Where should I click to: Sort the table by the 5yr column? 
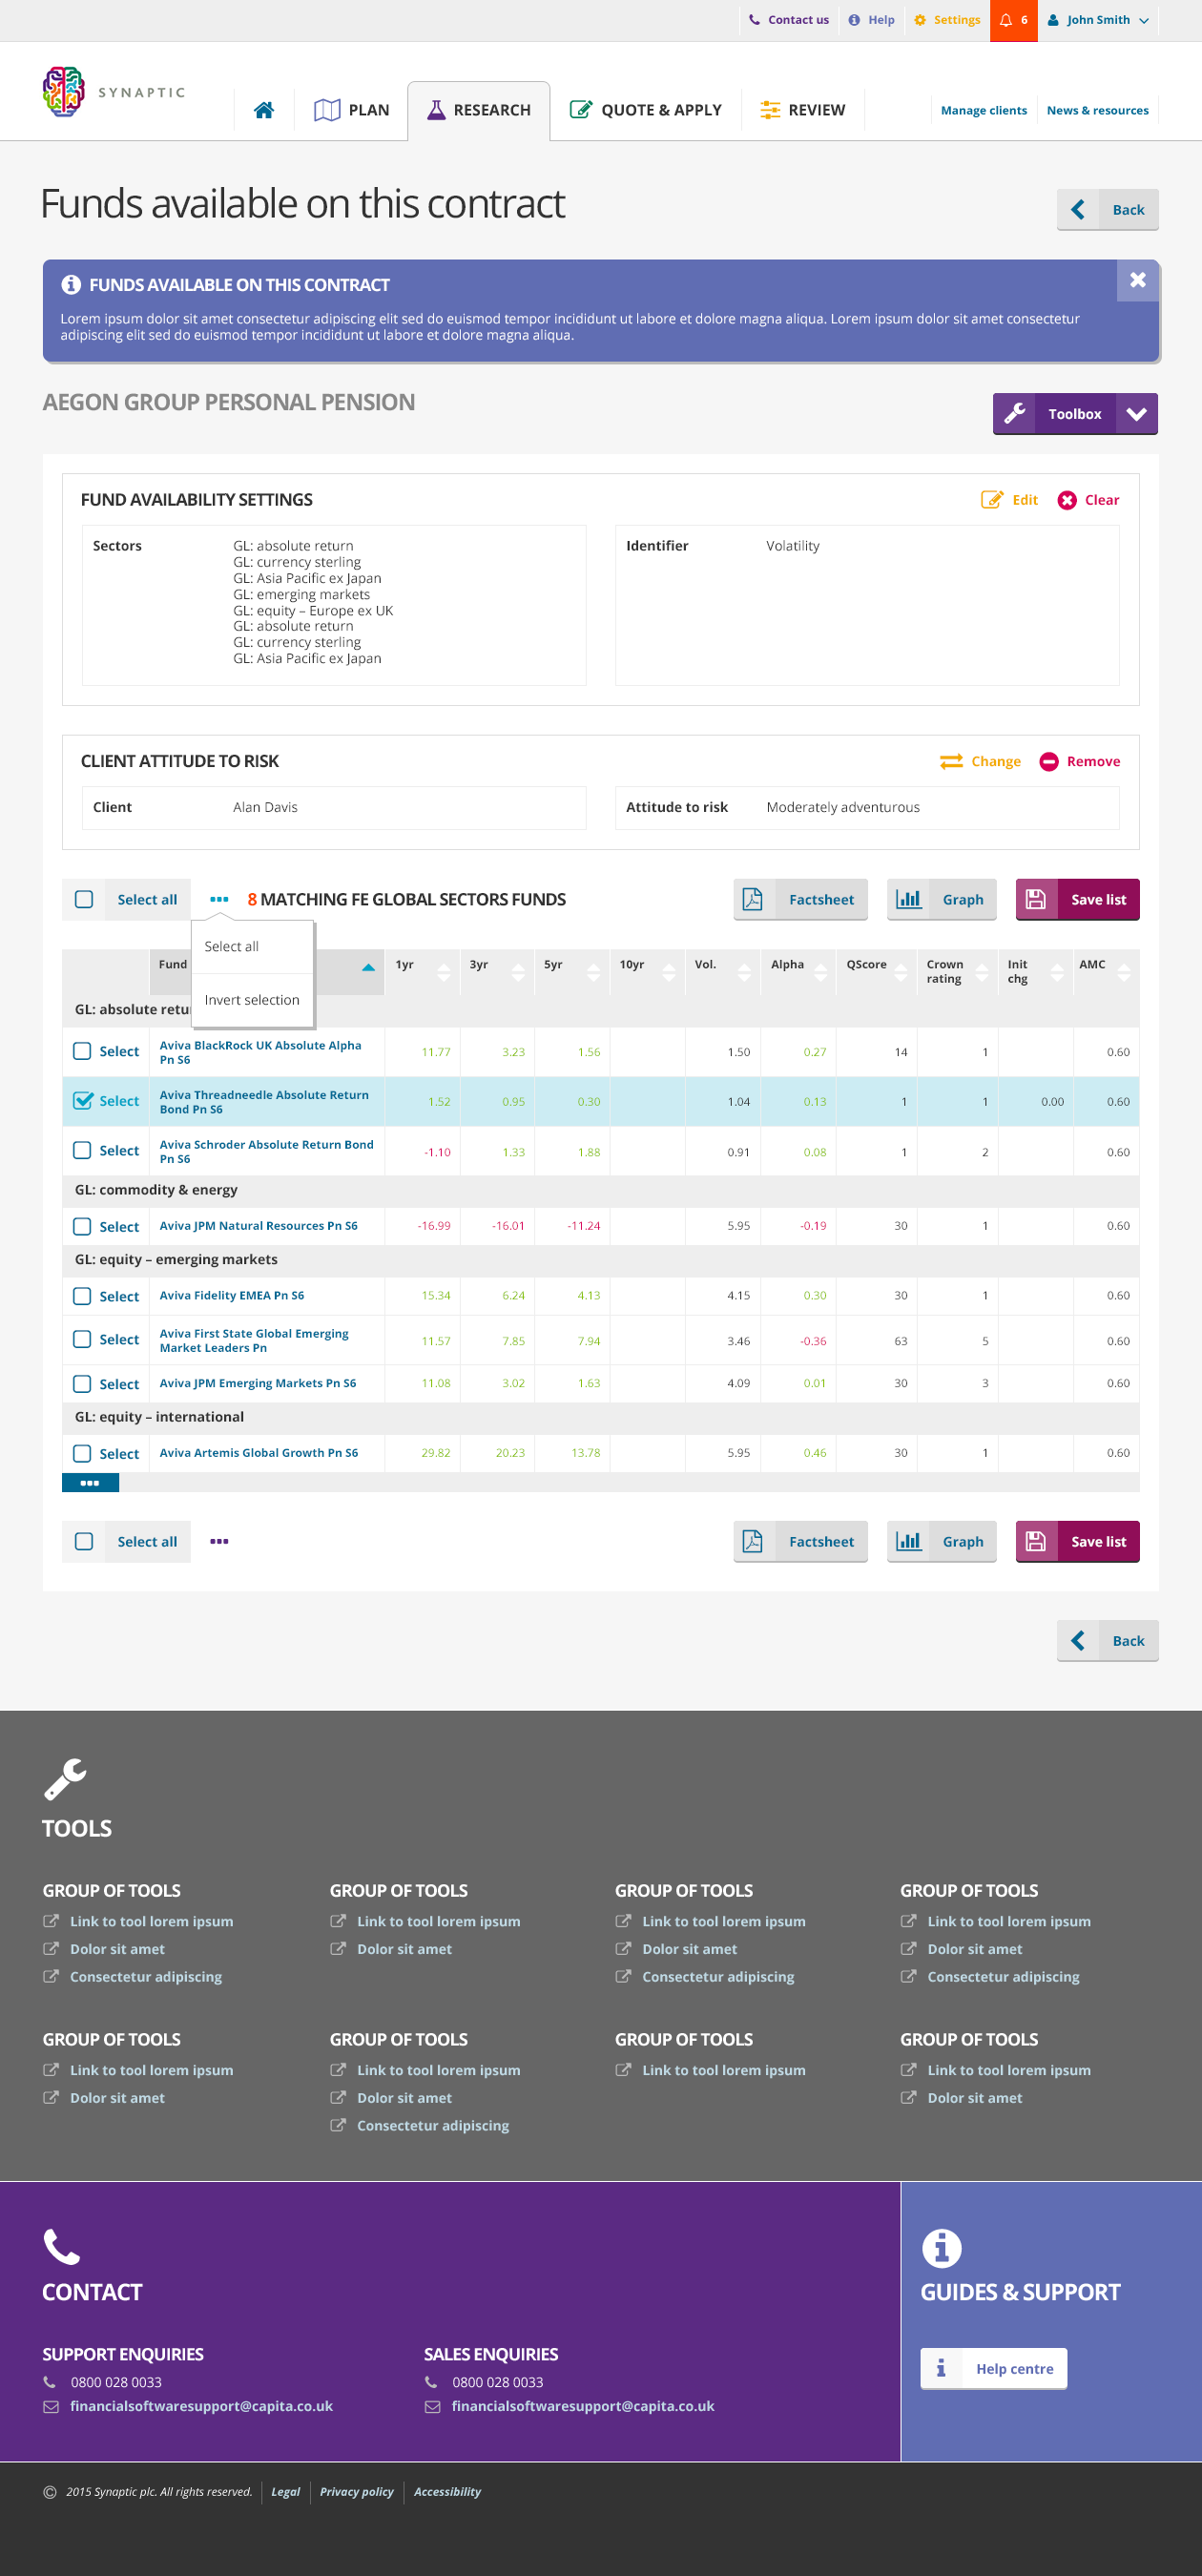click(x=594, y=972)
